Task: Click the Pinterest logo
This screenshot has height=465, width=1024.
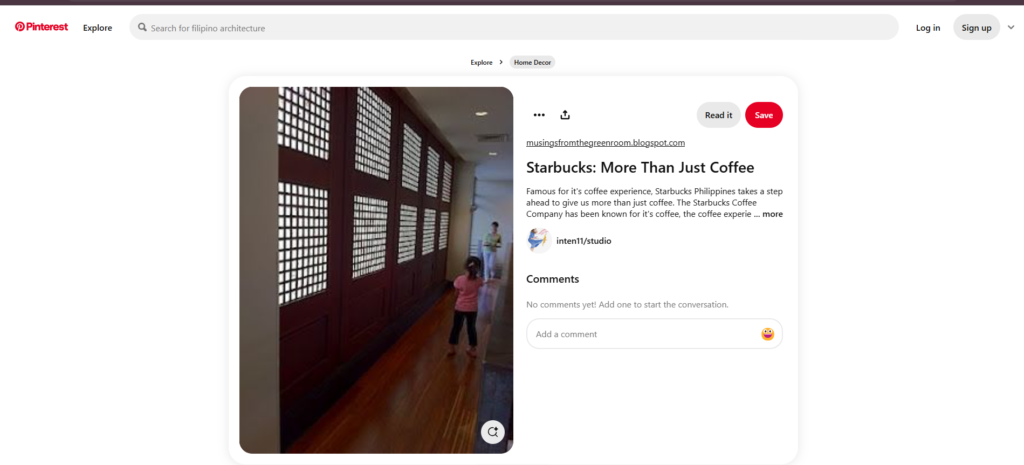Action: point(41,27)
